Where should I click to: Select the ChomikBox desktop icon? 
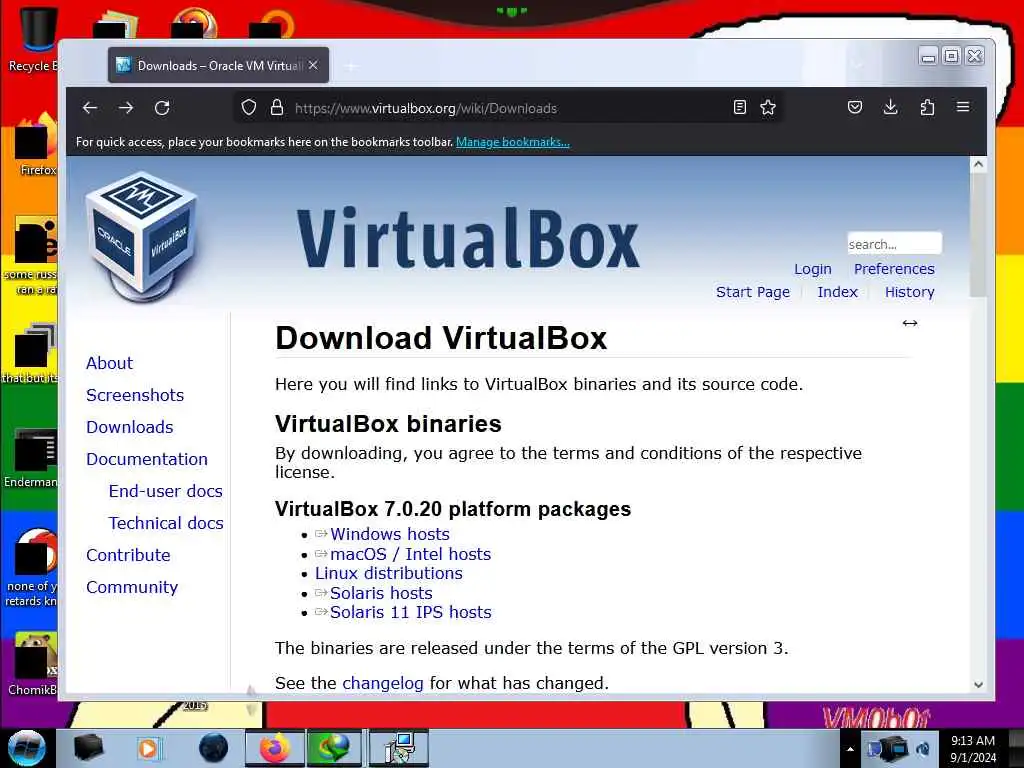(x=31, y=665)
